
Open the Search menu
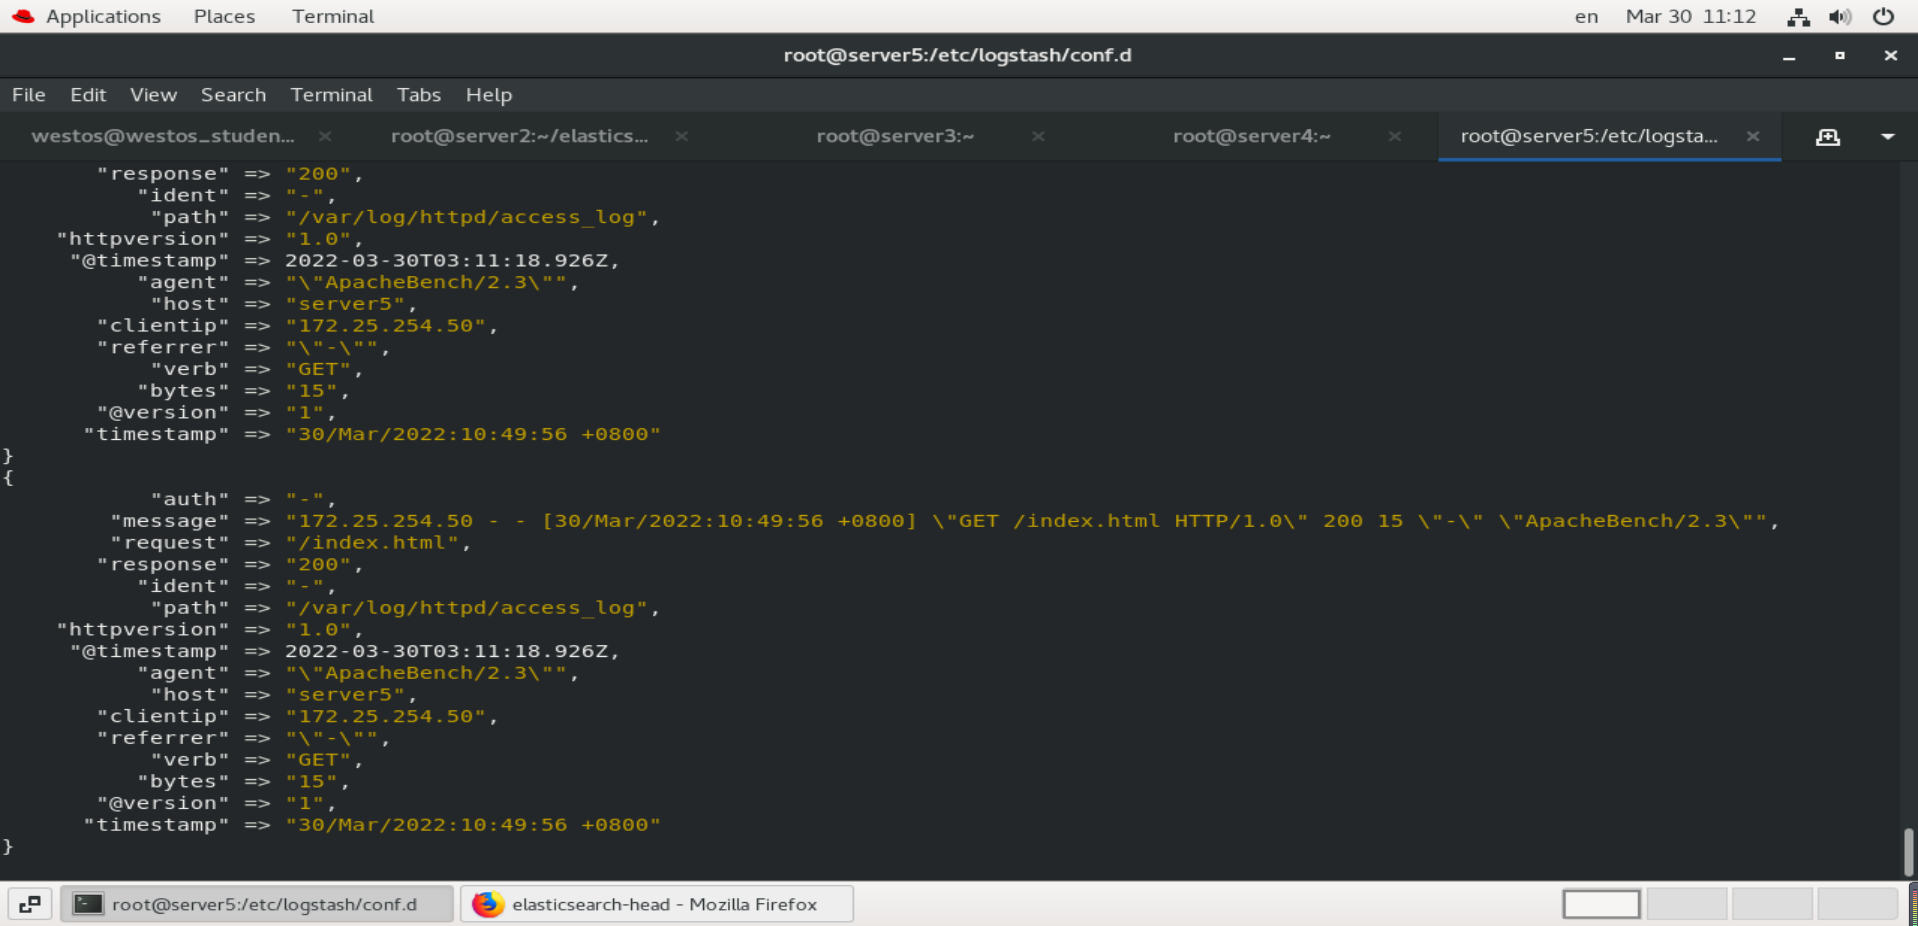pos(233,95)
